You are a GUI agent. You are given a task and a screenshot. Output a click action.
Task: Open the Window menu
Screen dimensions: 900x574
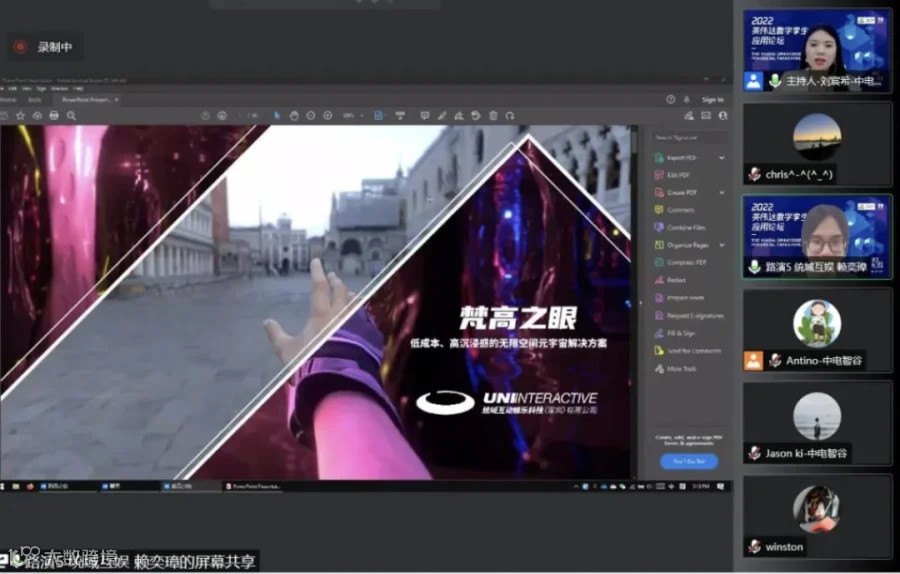[x=60, y=88]
